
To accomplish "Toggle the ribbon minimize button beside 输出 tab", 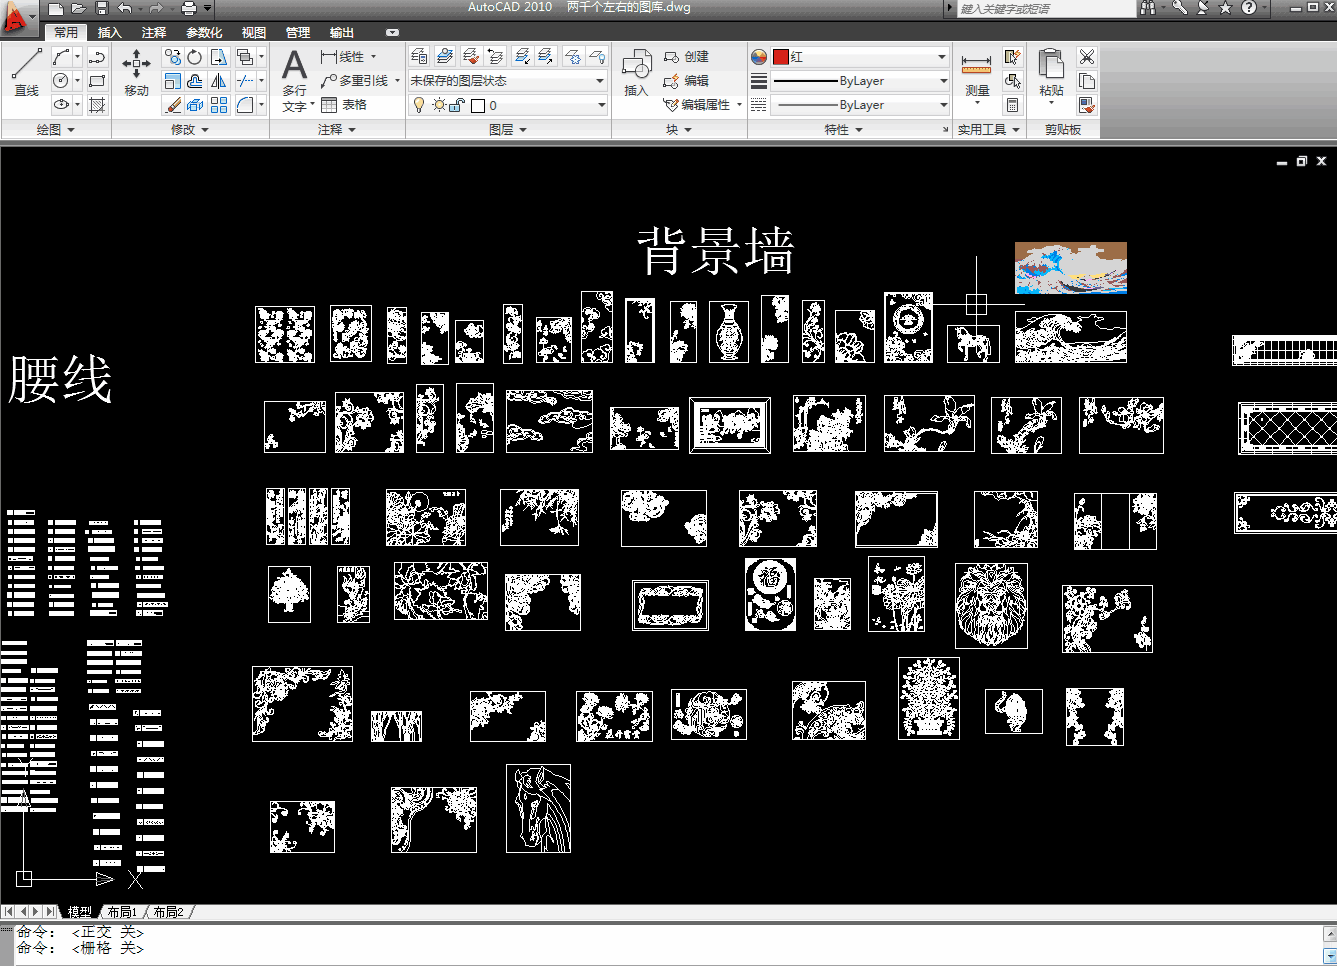I will pos(392,33).
